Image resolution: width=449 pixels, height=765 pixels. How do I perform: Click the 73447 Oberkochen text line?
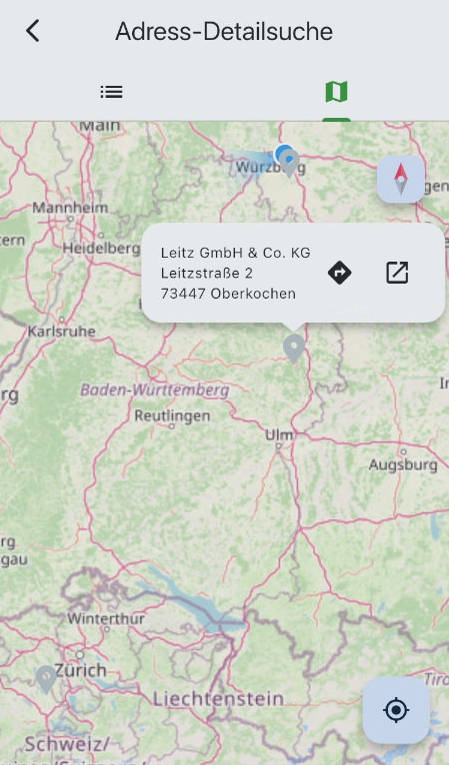(x=228, y=294)
